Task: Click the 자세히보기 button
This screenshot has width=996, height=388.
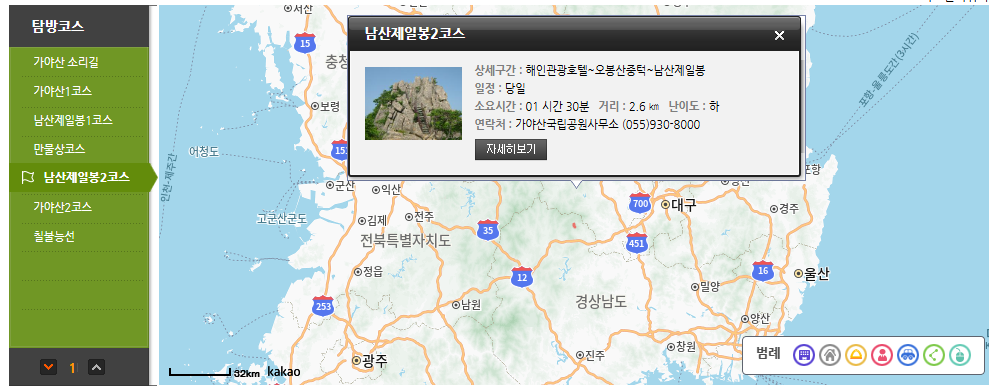Action: (511, 150)
